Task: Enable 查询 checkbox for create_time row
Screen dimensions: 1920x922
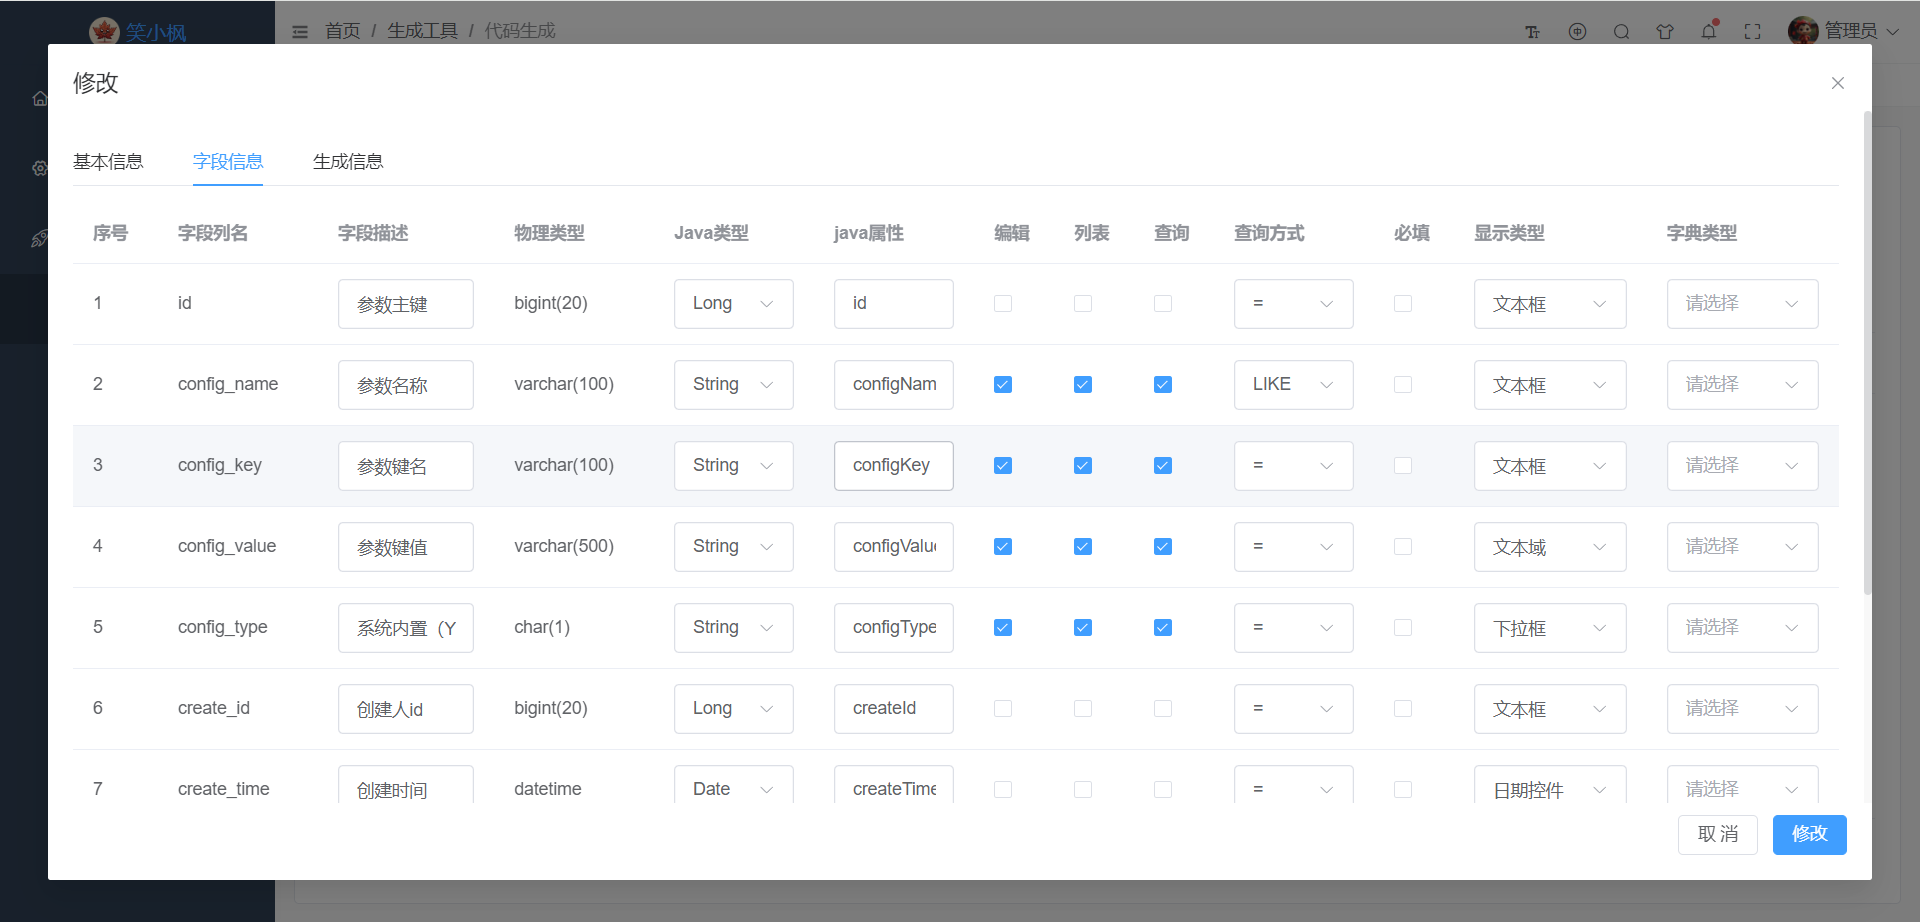Action: (1163, 789)
